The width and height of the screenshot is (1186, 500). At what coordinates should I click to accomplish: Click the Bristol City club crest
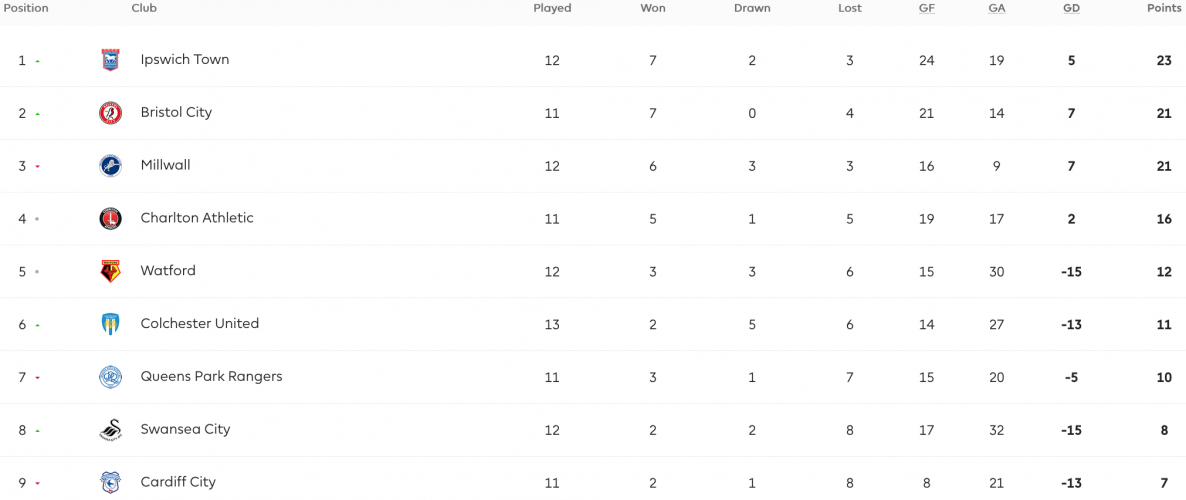tap(110, 113)
